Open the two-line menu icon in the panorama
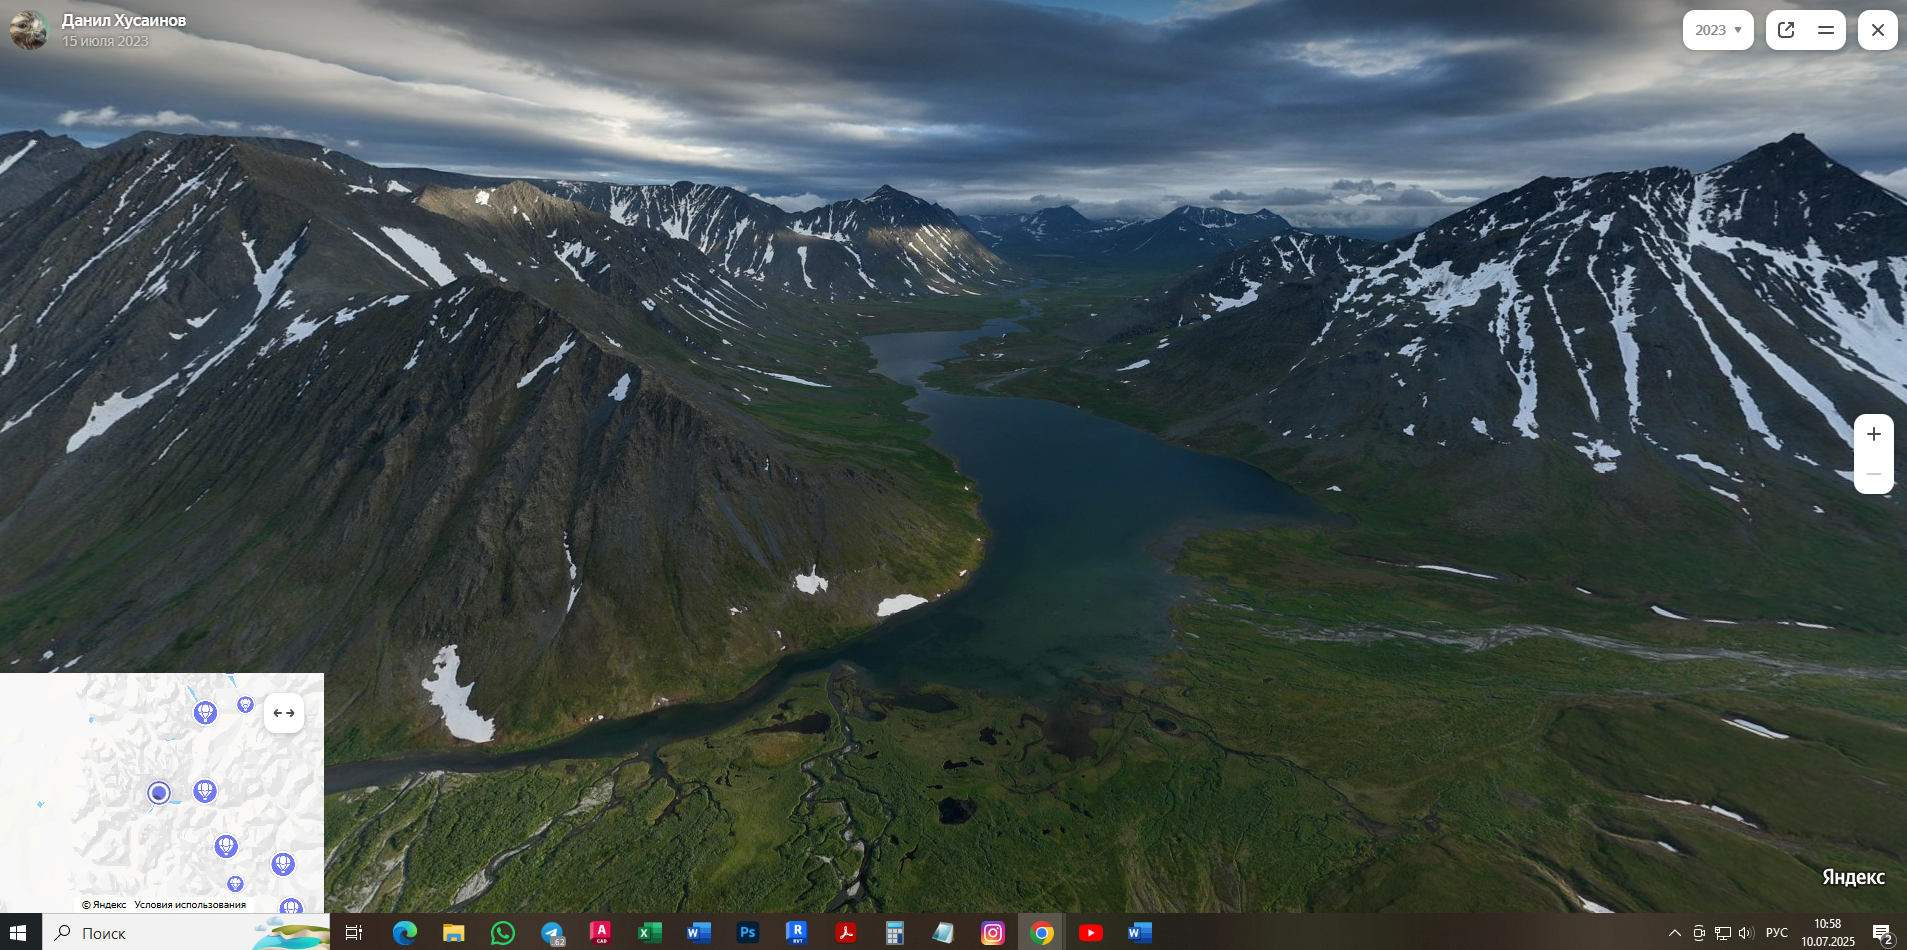This screenshot has height=950, width=1907. click(1825, 30)
